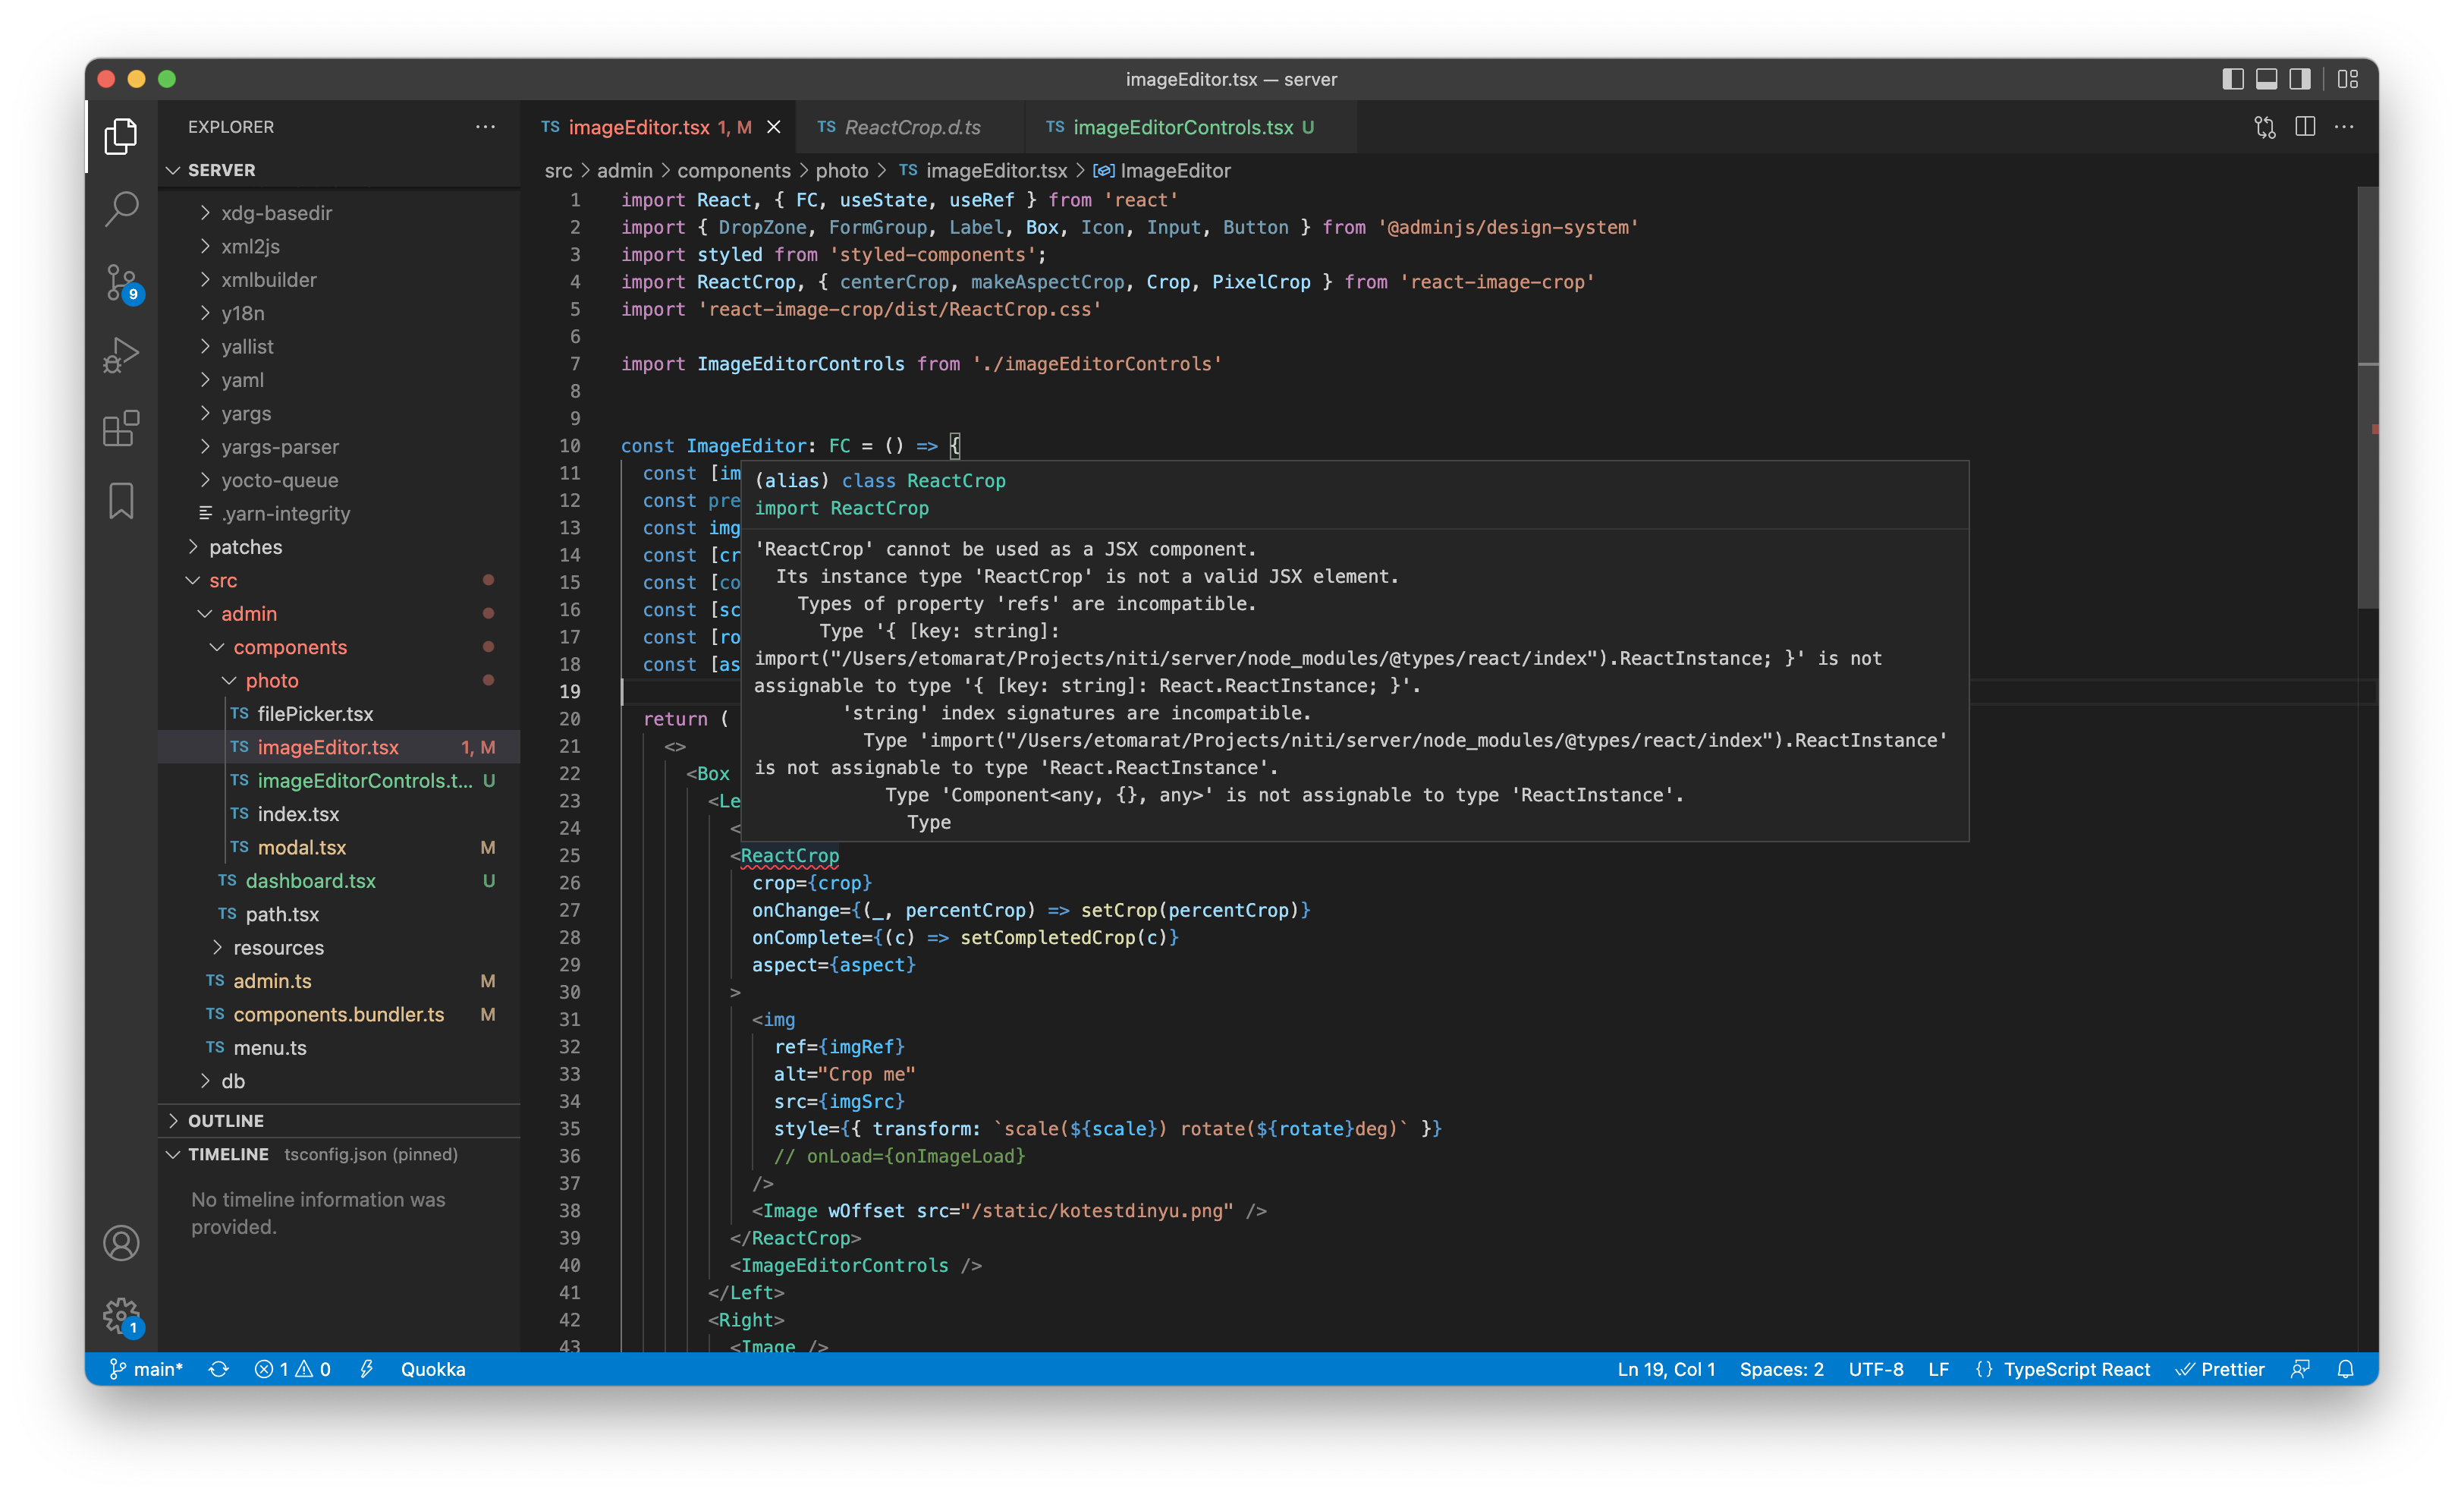Open the Manage settings gear
This screenshot has width=2464, height=1498.
(120, 1317)
